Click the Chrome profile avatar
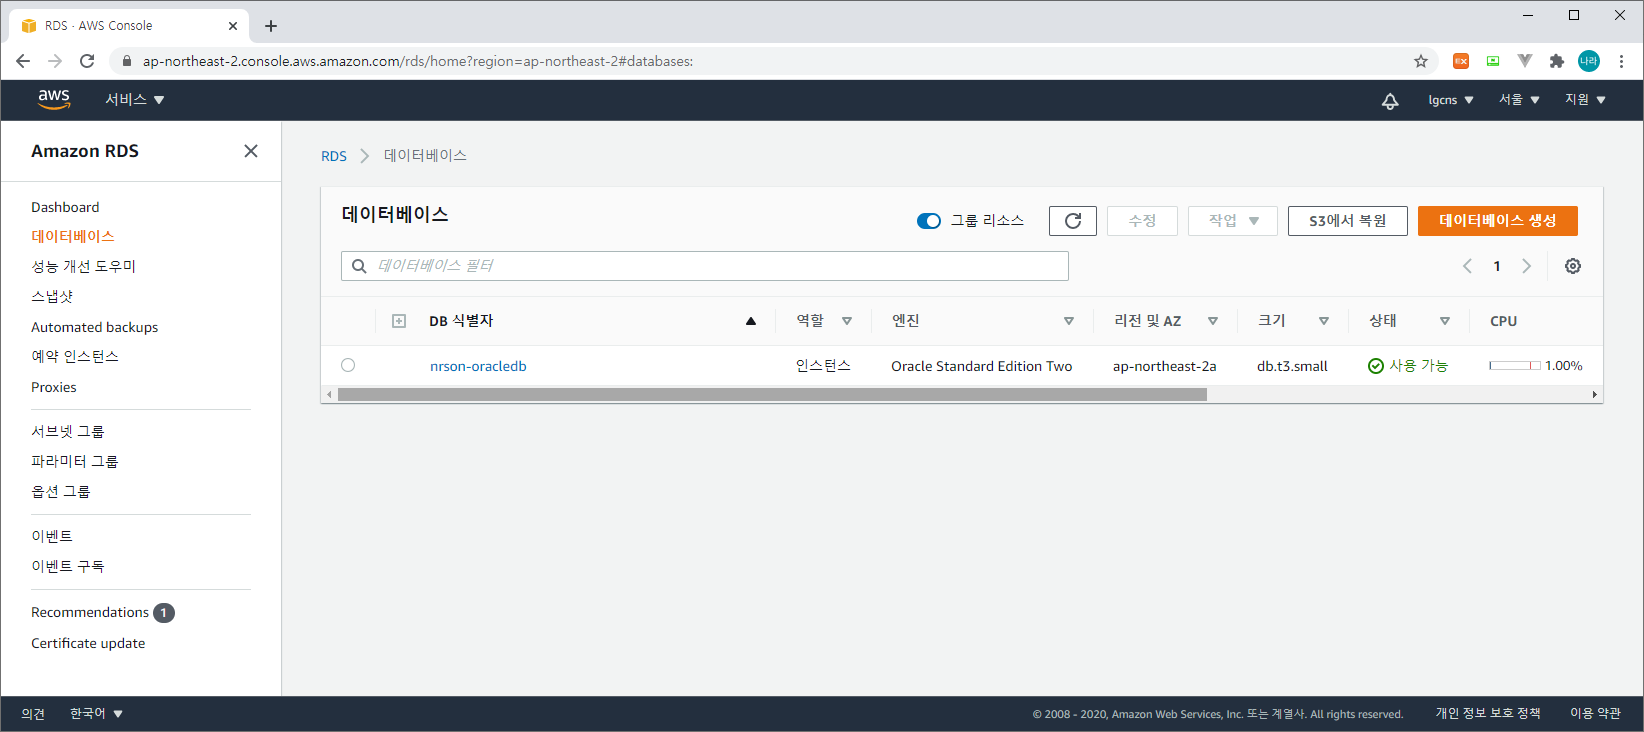 tap(1589, 61)
